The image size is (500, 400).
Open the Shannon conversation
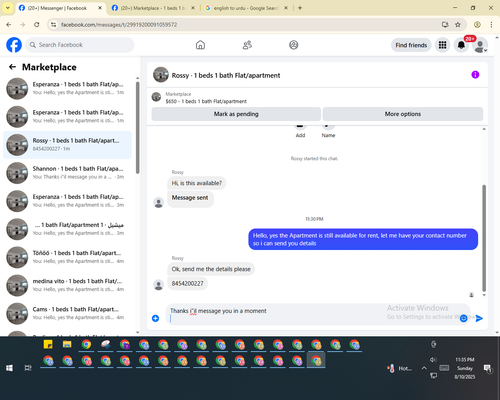(x=67, y=173)
